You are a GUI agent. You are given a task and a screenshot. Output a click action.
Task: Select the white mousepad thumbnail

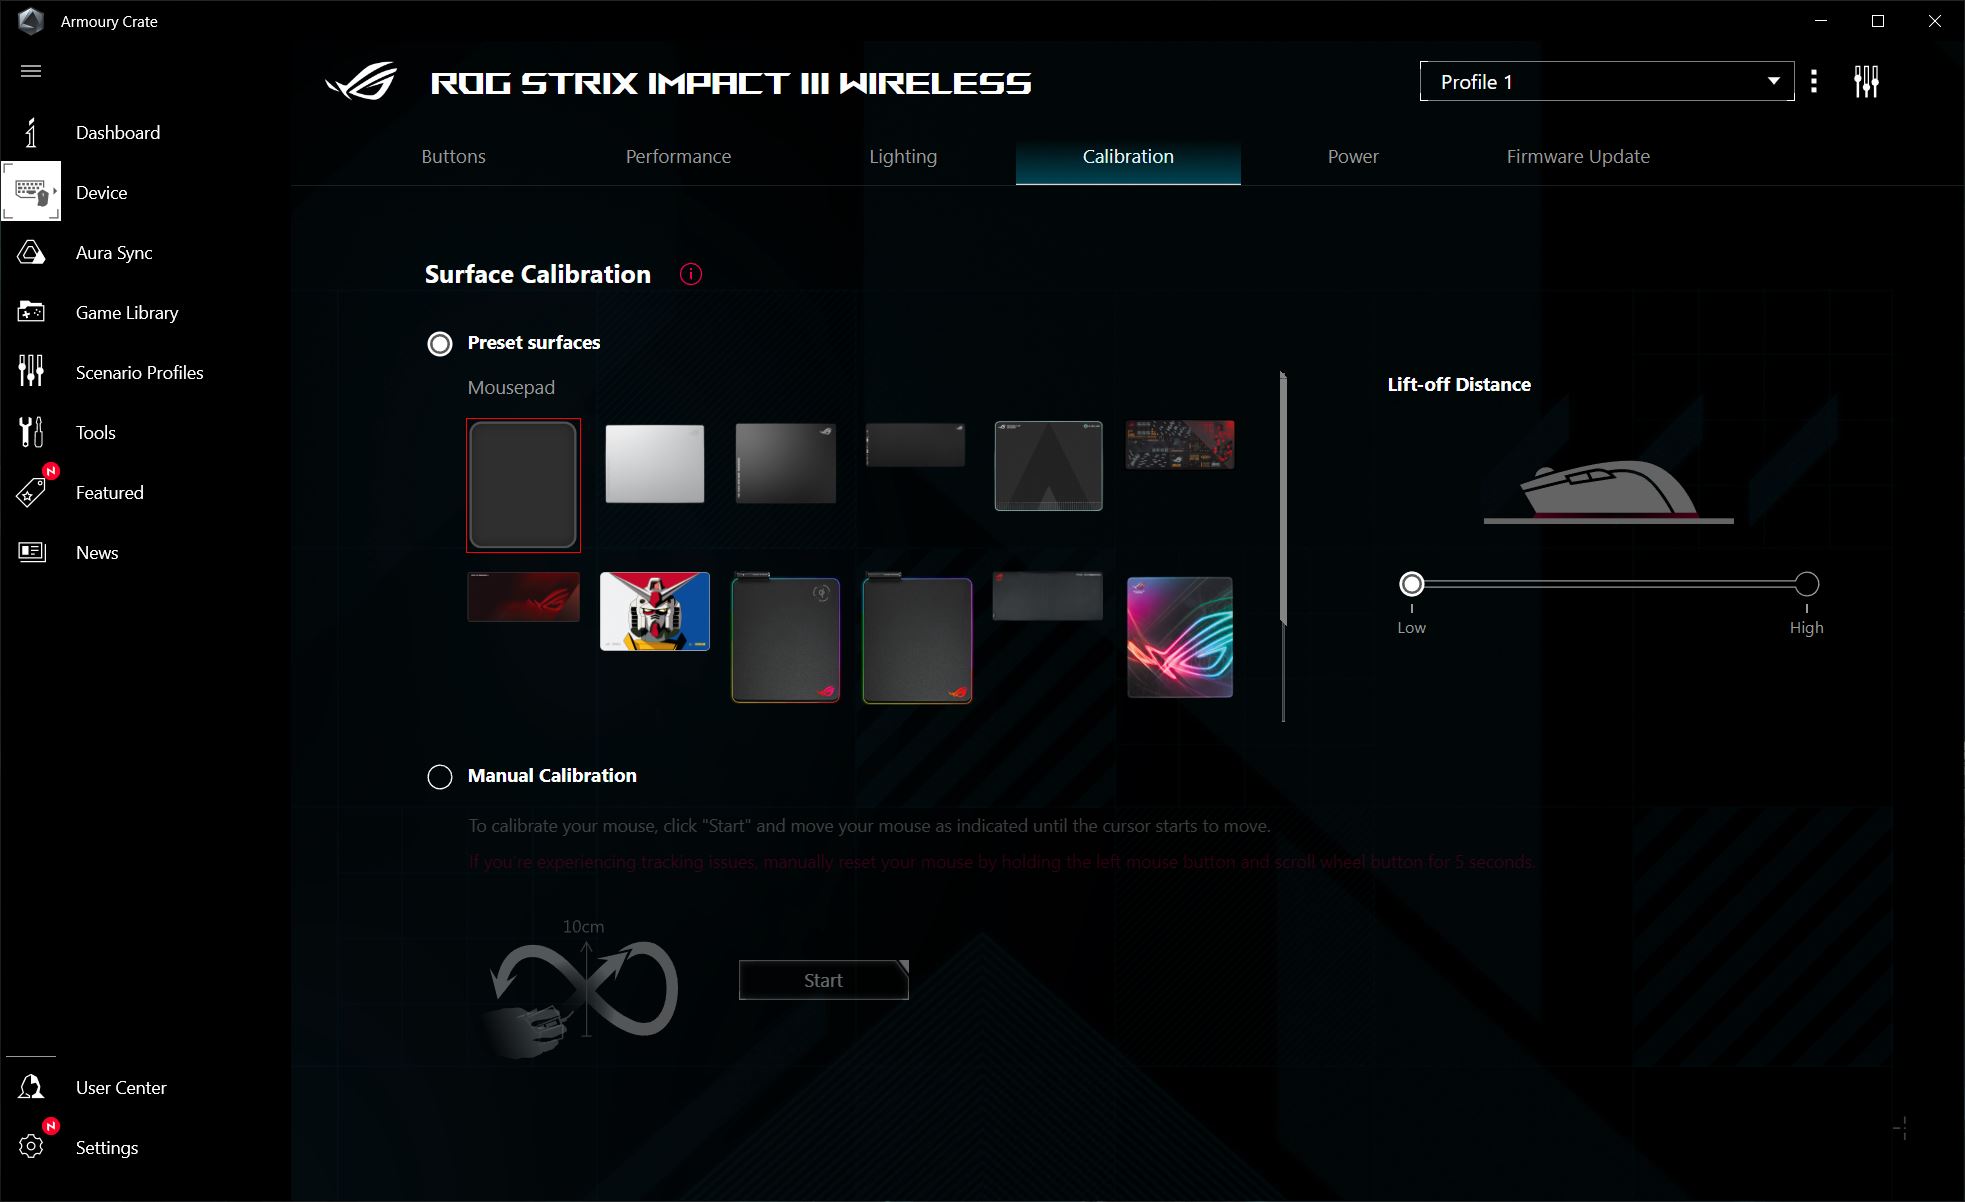pyautogui.click(x=655, y=463)
